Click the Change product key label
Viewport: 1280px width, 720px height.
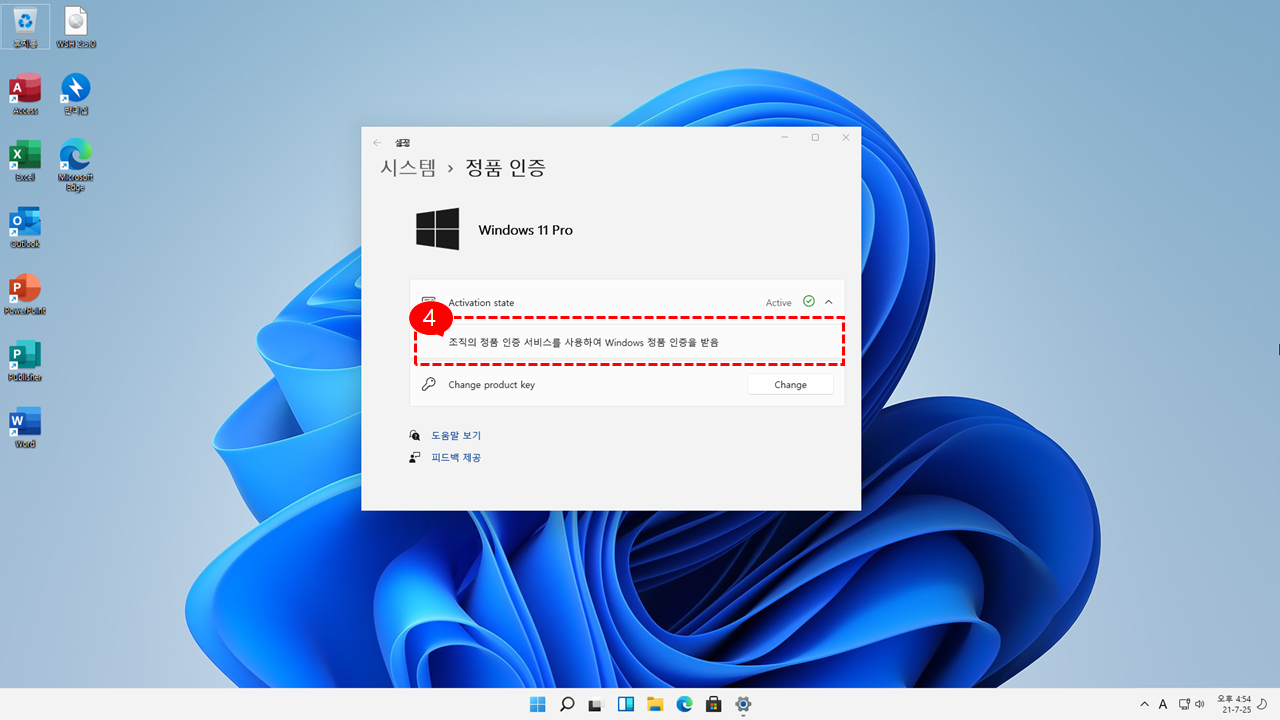[491, 384]
